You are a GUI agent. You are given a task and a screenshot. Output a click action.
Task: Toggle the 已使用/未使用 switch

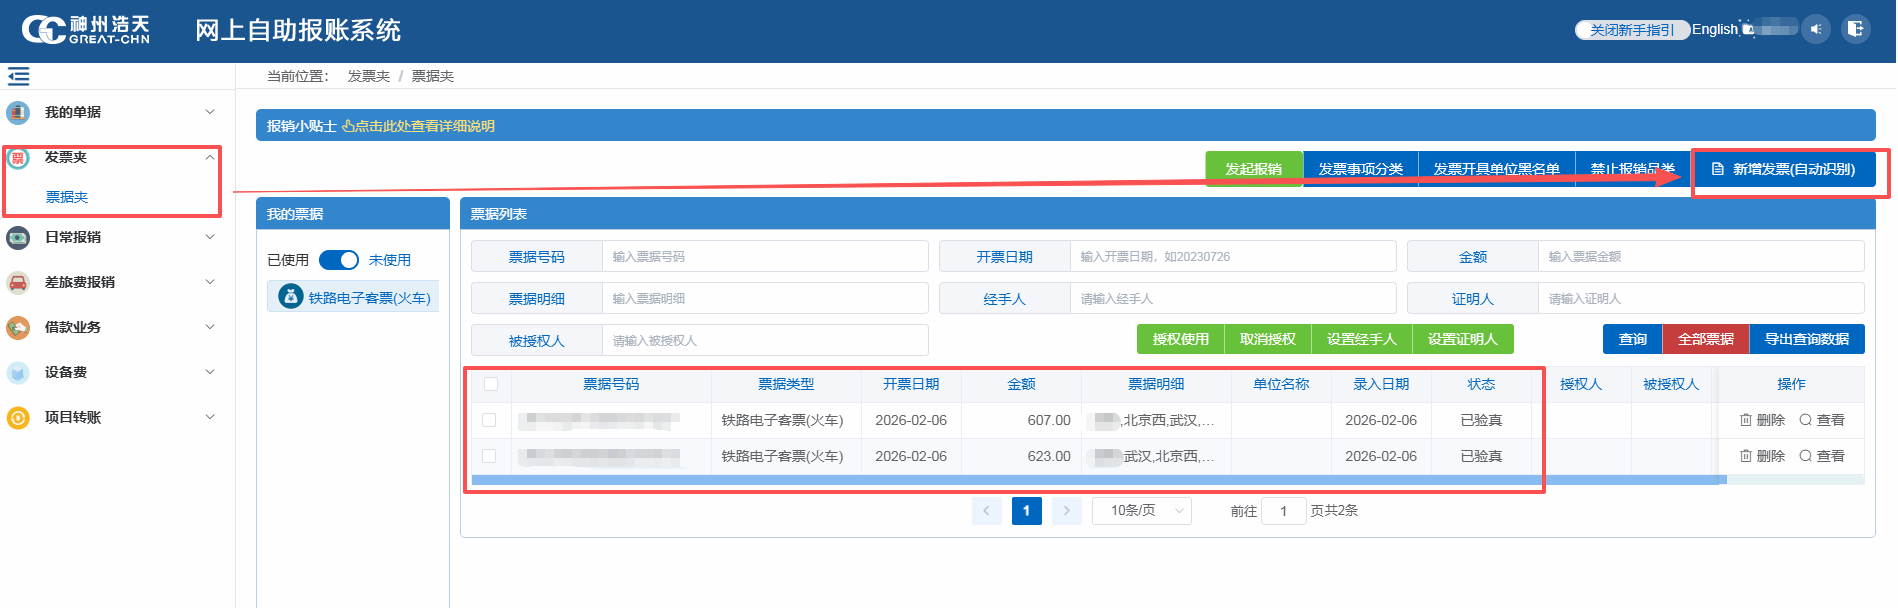(x=339, y=260)
